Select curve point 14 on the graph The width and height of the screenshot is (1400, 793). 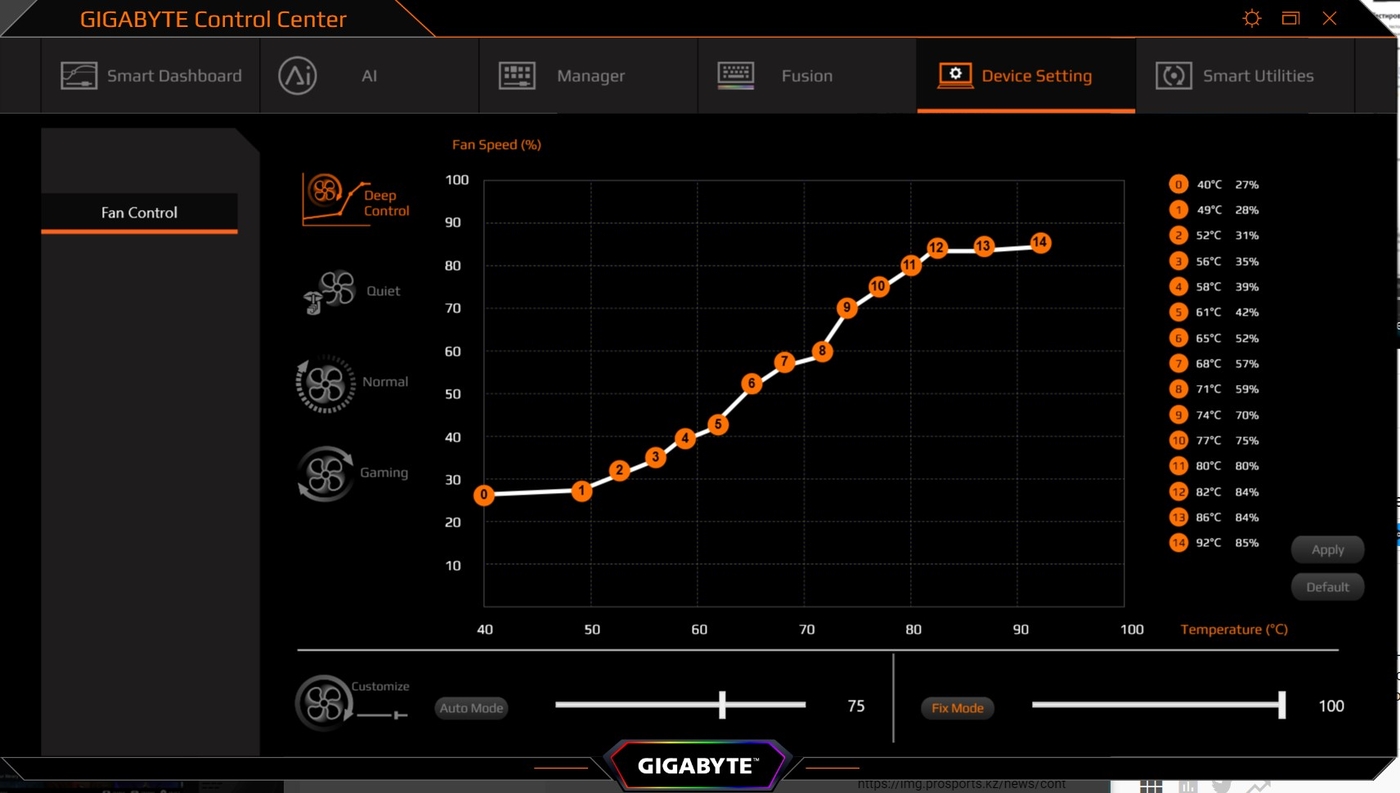1040,242
